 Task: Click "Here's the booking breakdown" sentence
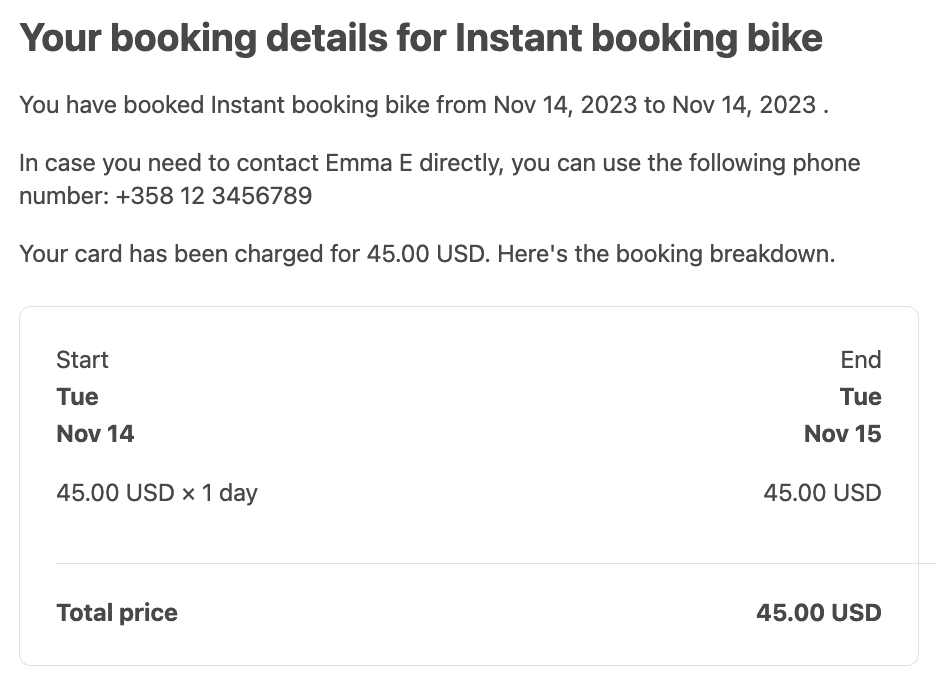tap(665, 254)
